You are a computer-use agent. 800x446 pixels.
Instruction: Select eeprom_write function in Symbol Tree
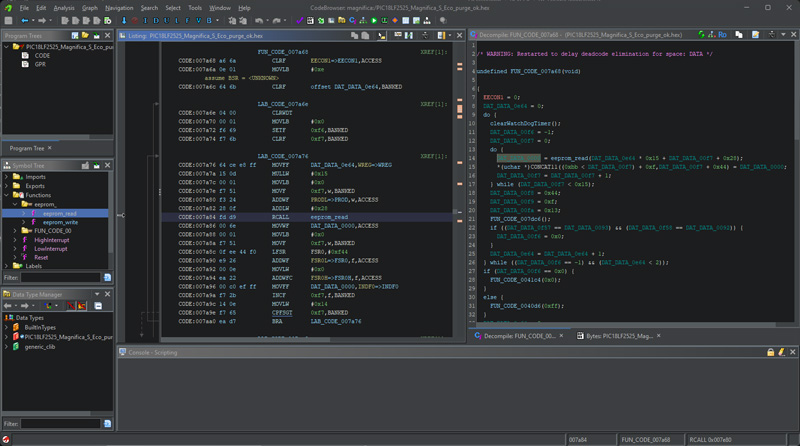(61, 221)
